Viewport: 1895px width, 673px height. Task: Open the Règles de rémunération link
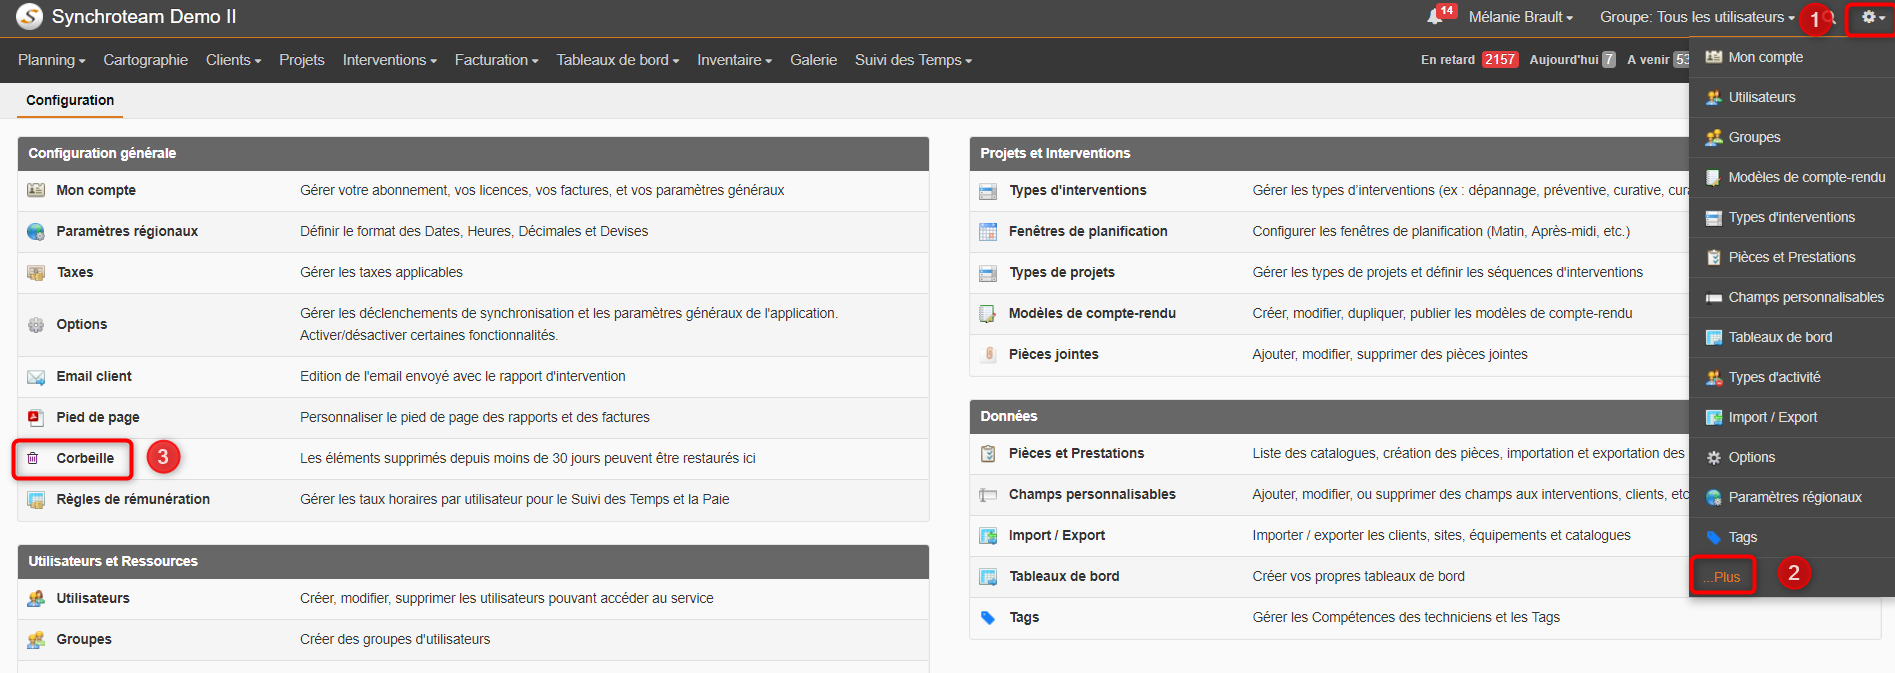point(133,499)
